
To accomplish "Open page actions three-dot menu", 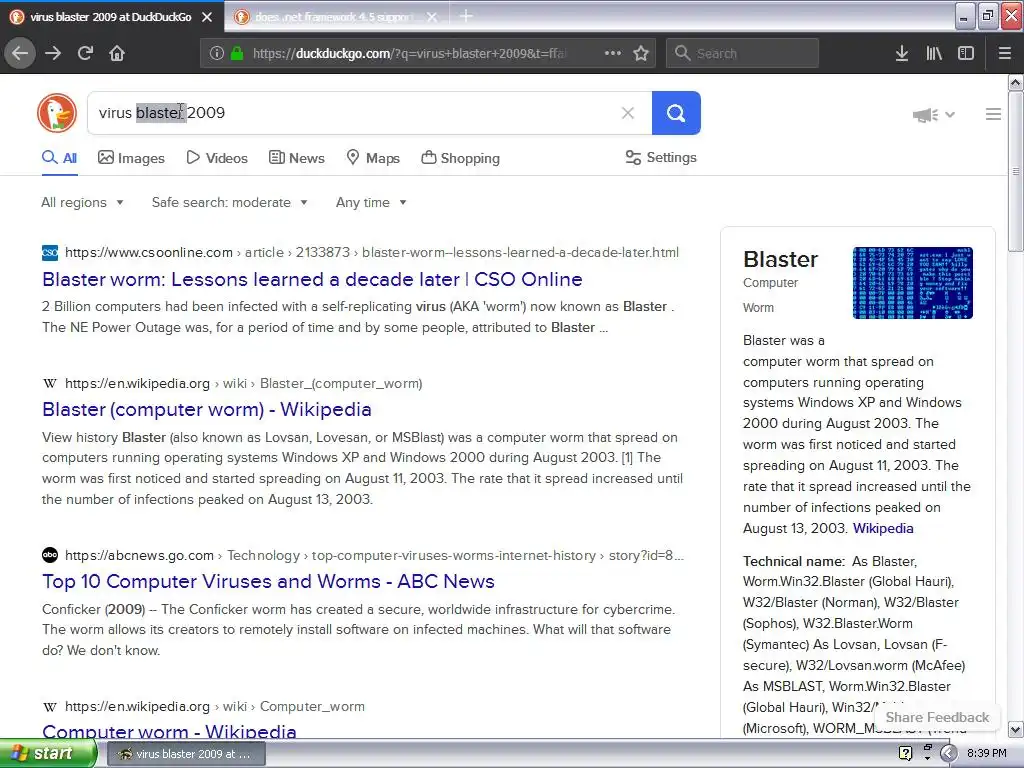I will pos(613,53).
